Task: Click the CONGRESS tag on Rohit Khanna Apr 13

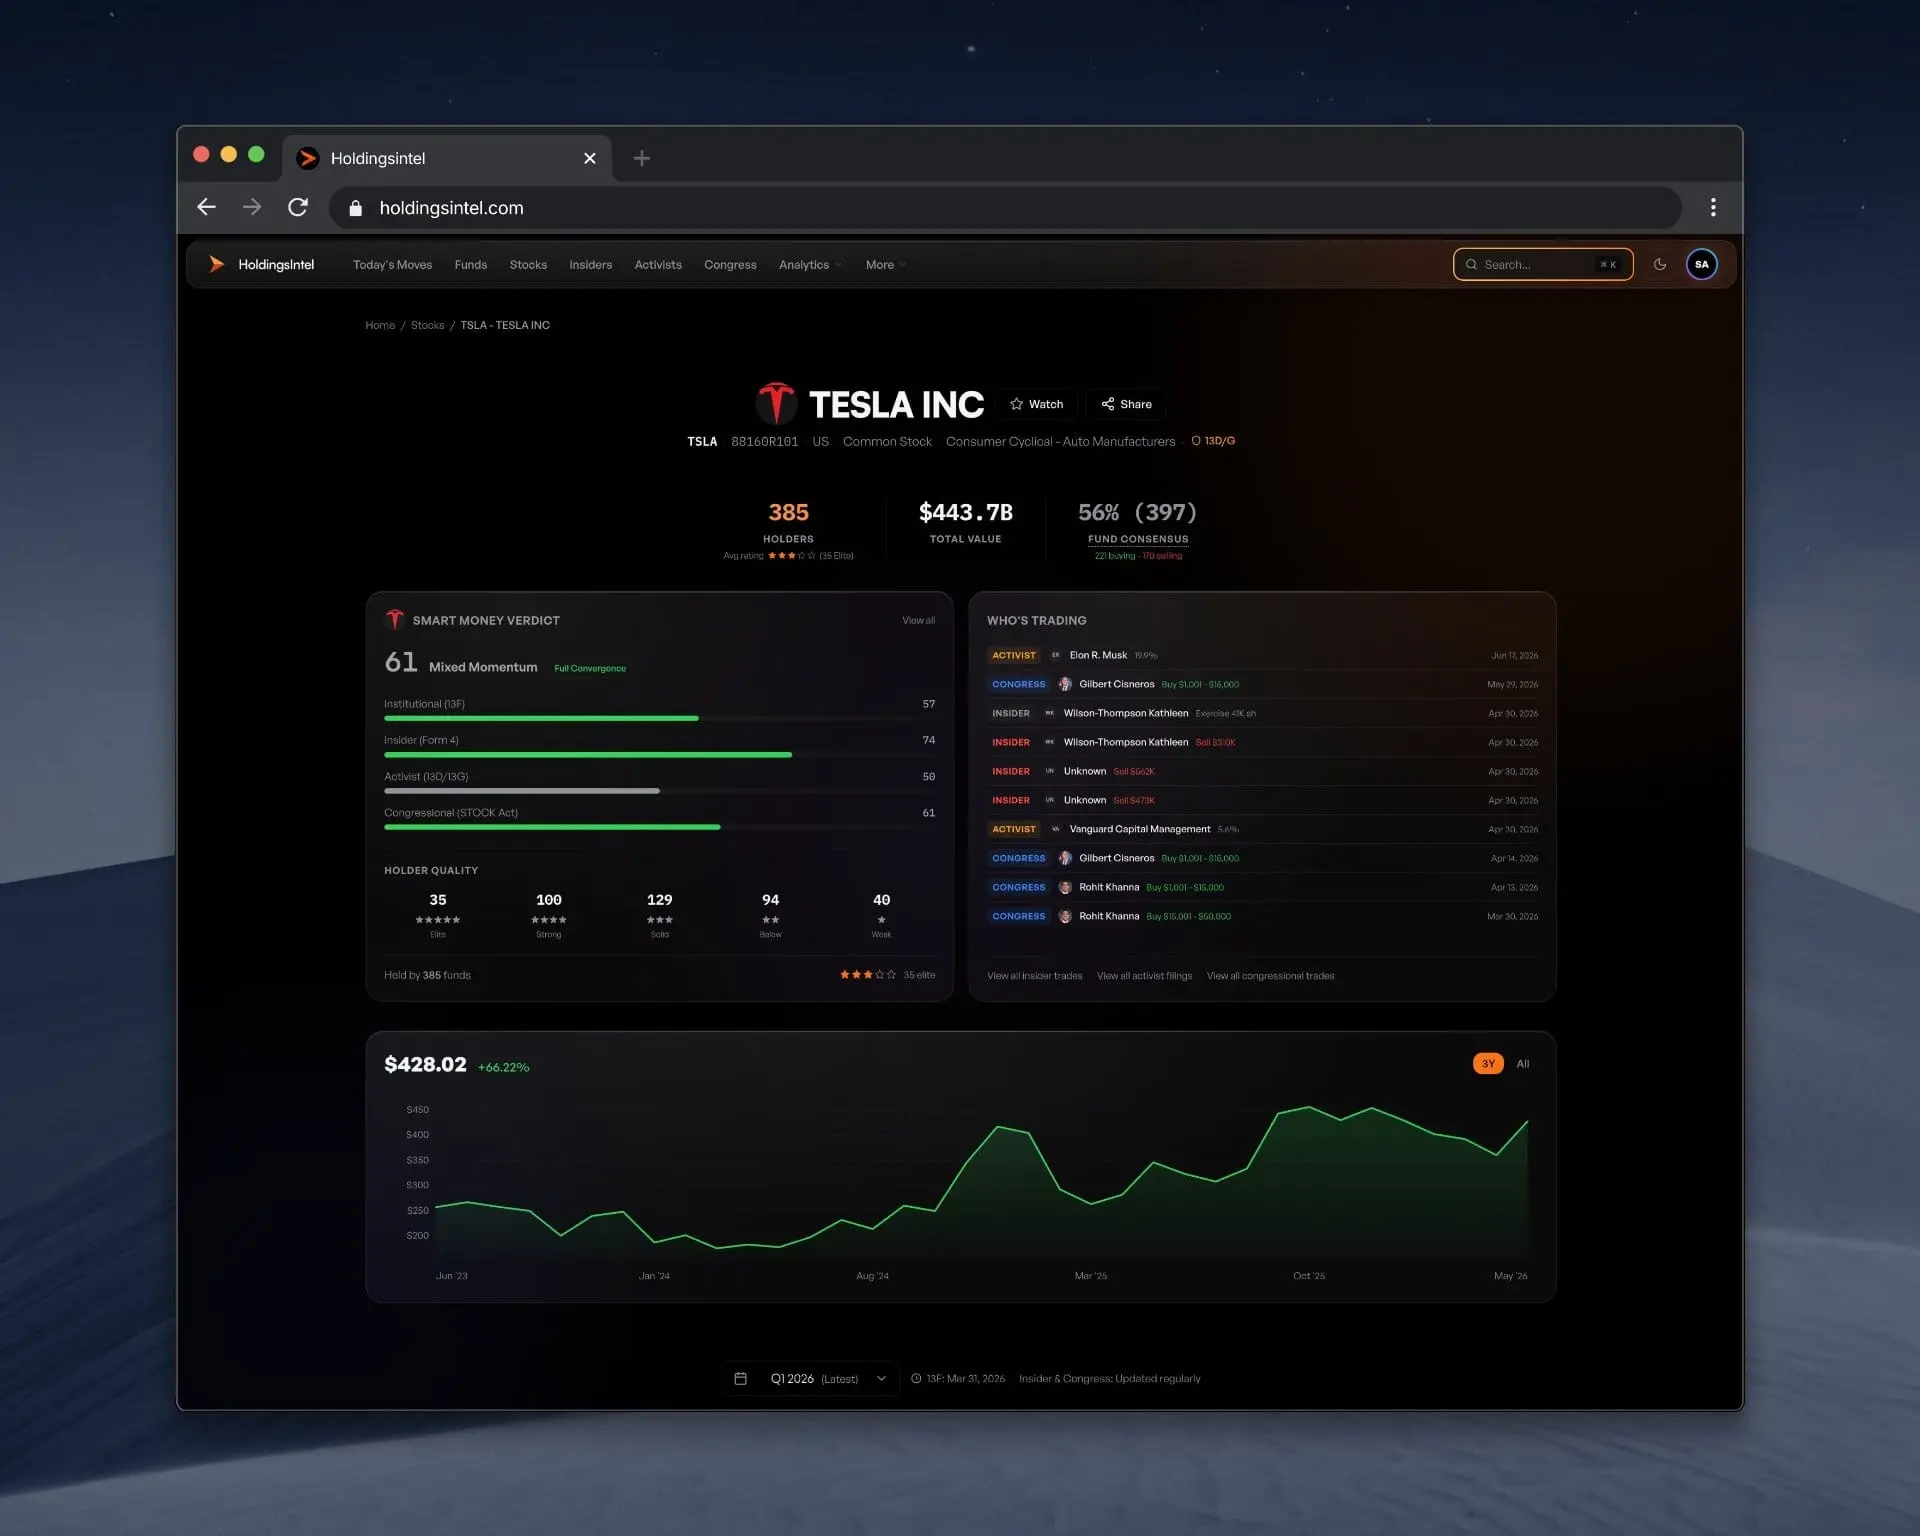Action: 1019,888
